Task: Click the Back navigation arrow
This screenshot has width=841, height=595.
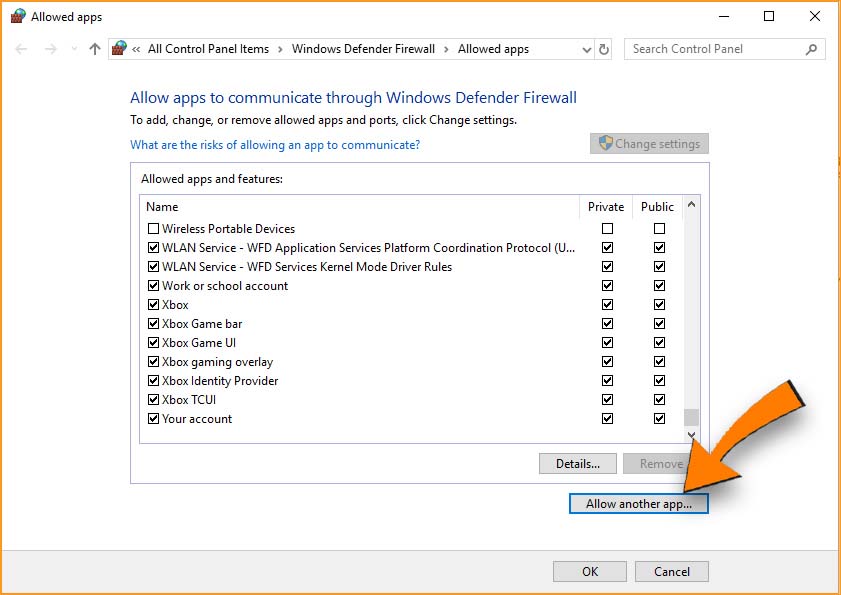Action: [22, 49]
